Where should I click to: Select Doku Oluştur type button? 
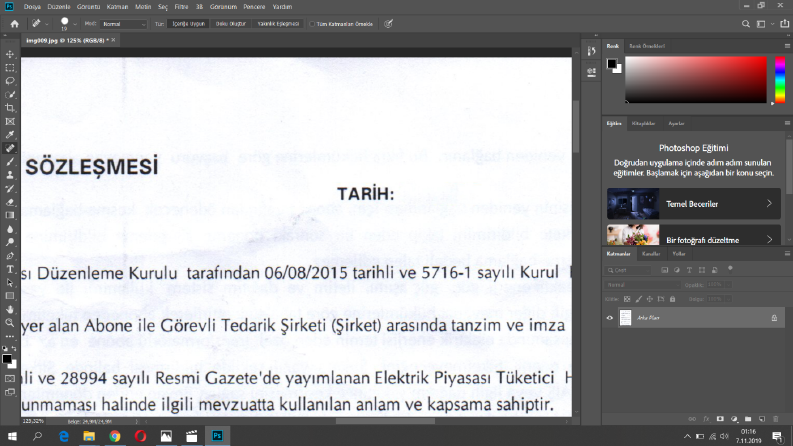tap(231, 24)
